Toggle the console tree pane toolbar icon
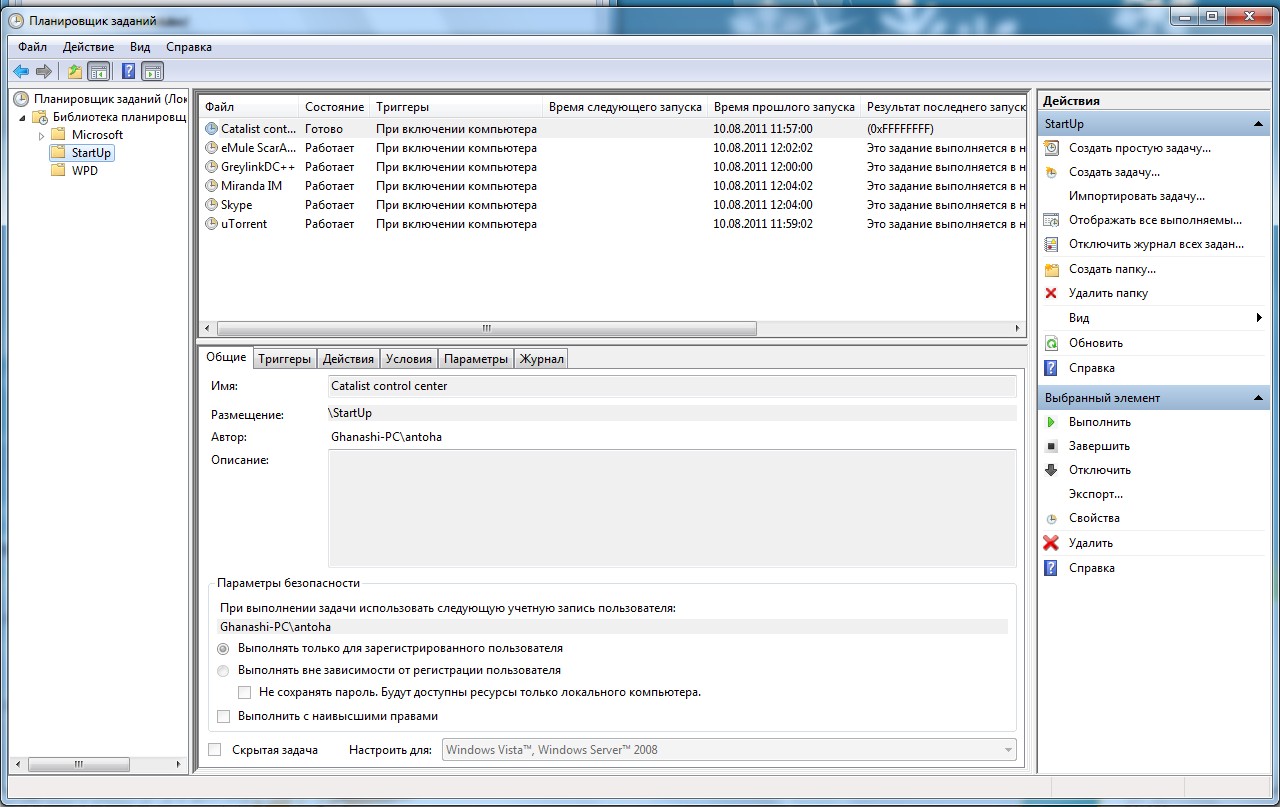 [98, 71]
